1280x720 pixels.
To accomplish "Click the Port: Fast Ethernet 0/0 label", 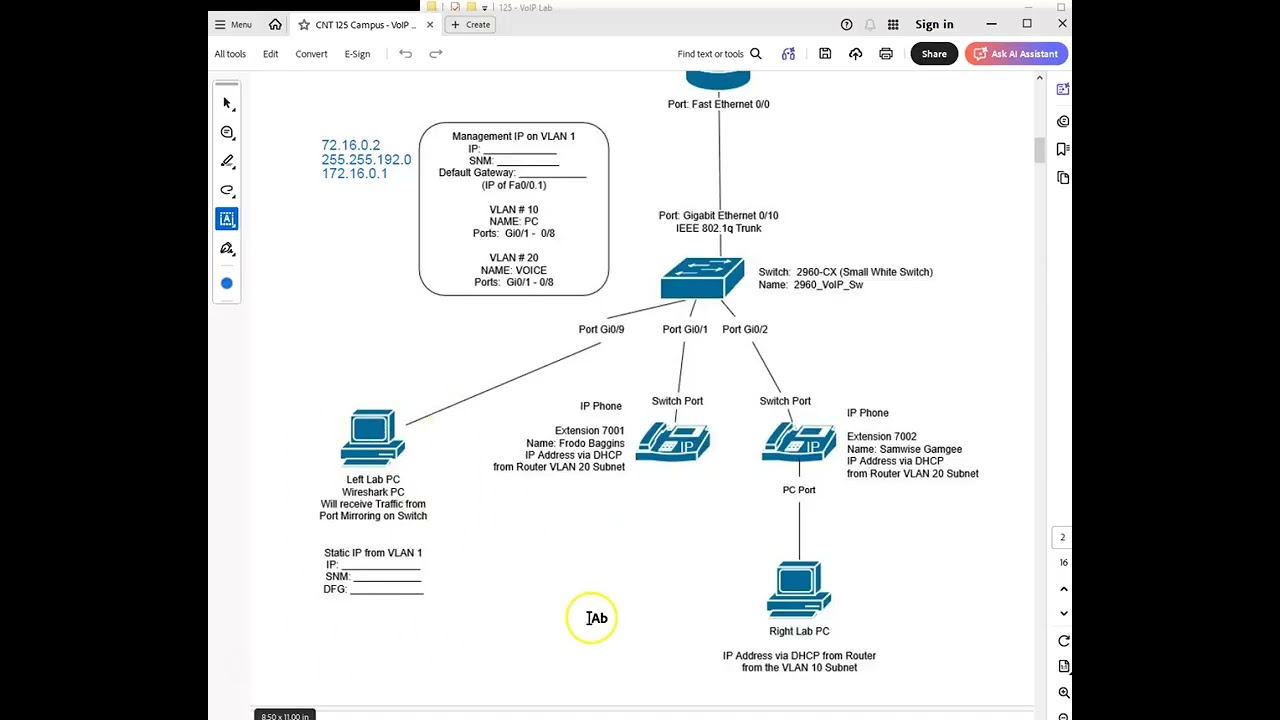I will (x=718, y=104).
